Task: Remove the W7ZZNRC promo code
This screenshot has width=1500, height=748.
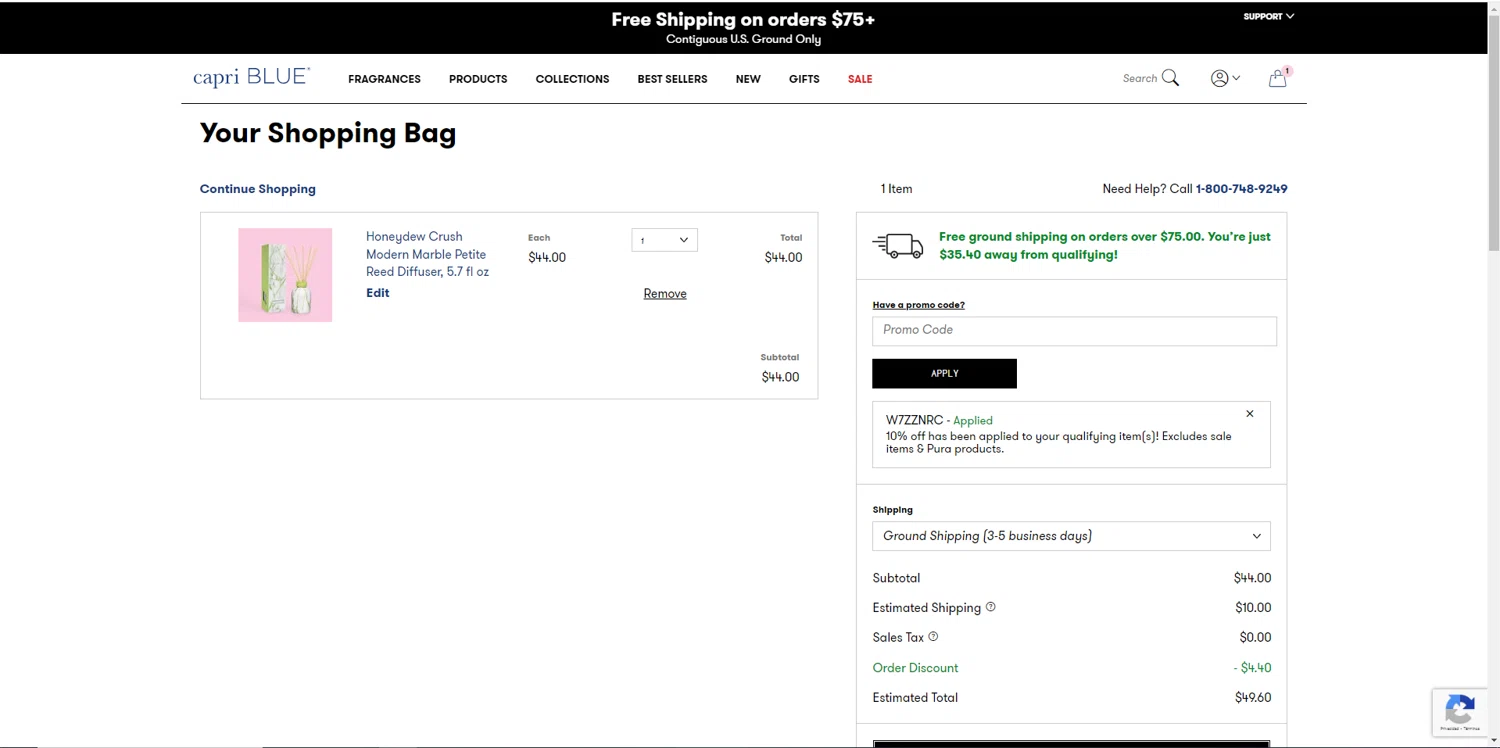Action: click(x=1249, y=414)
